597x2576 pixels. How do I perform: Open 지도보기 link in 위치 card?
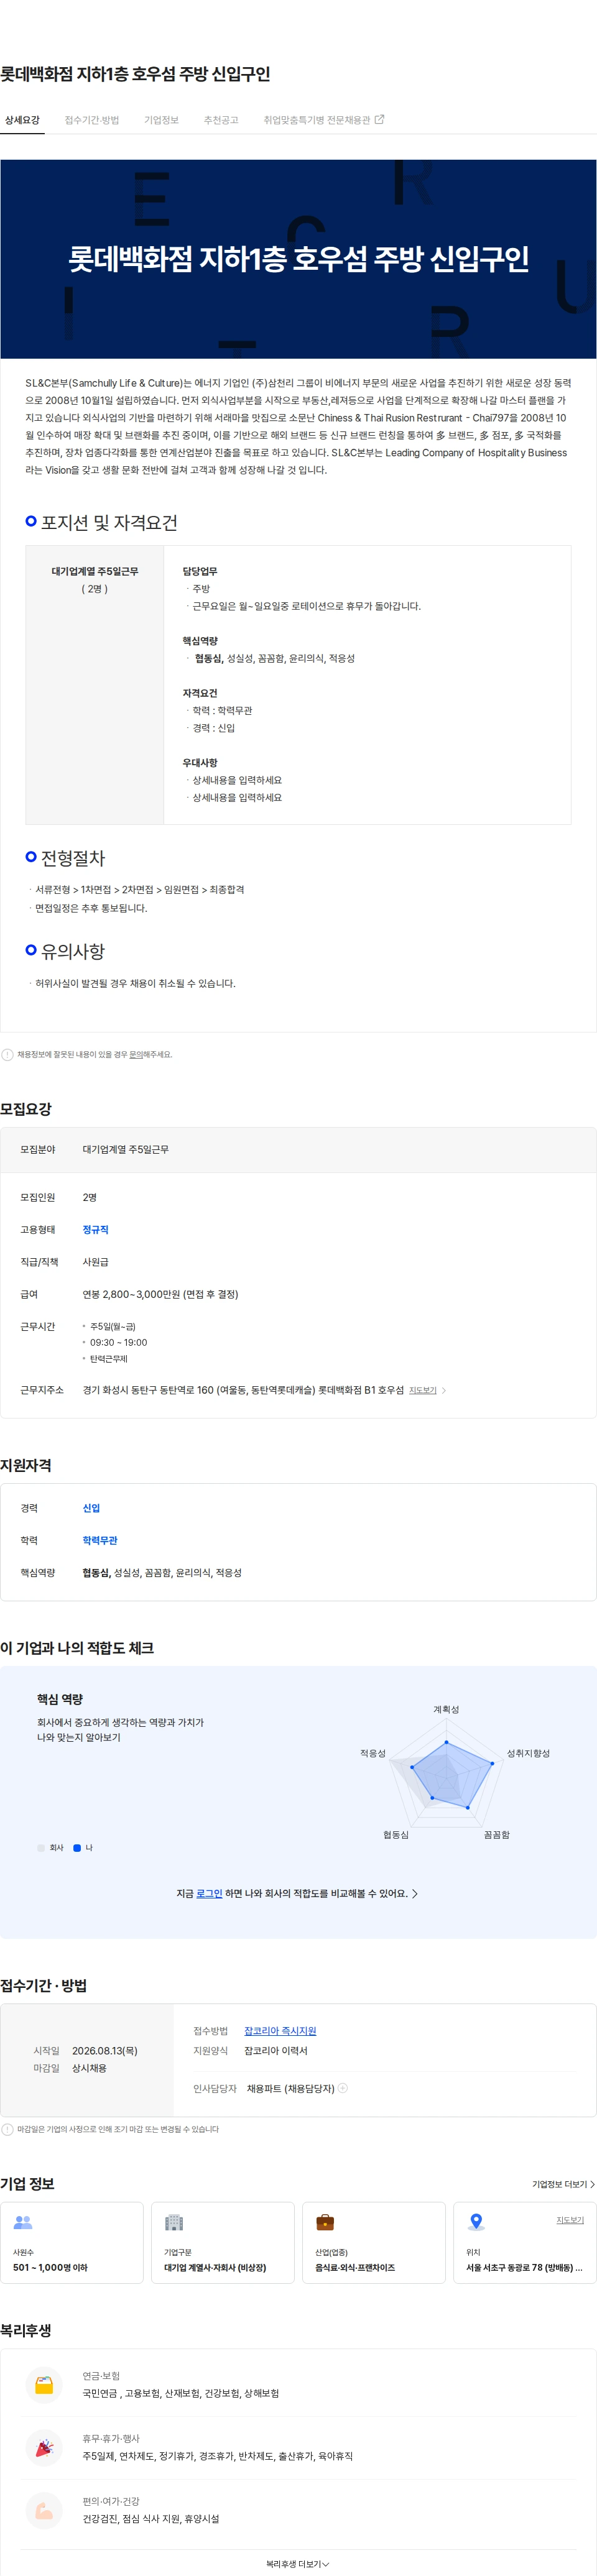pos(570,2219)
